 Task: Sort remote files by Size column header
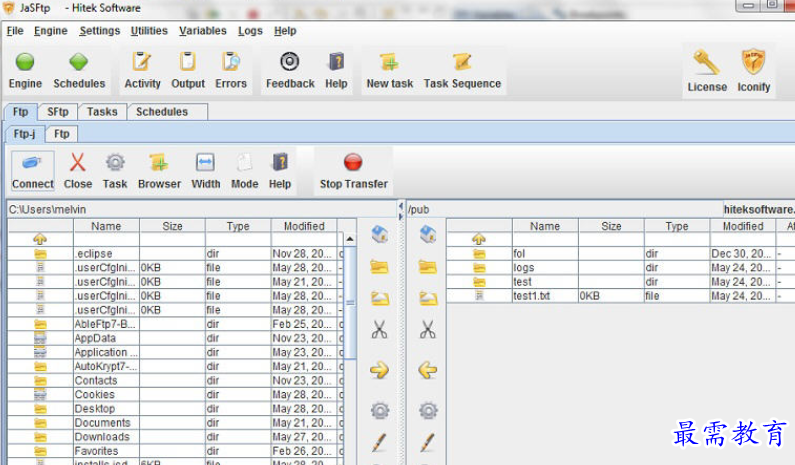611,226
